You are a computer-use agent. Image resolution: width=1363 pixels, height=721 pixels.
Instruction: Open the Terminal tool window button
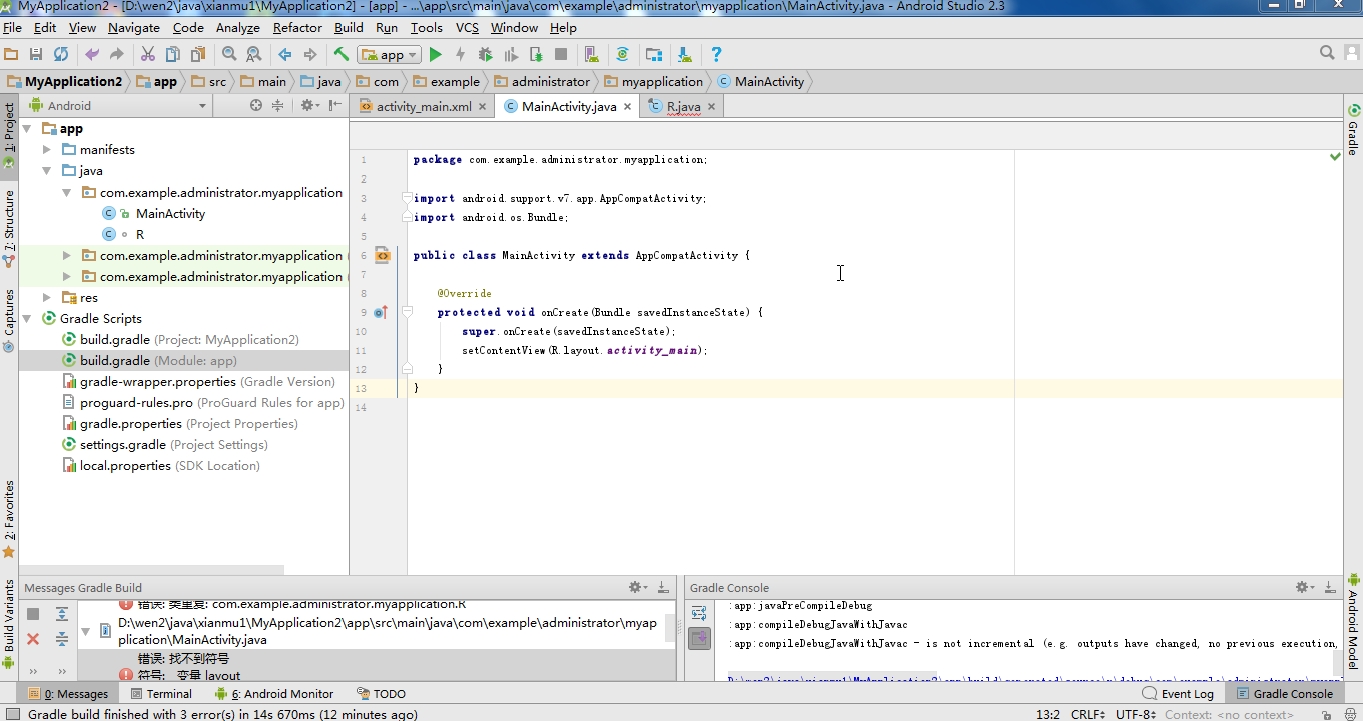coord(160,693)
